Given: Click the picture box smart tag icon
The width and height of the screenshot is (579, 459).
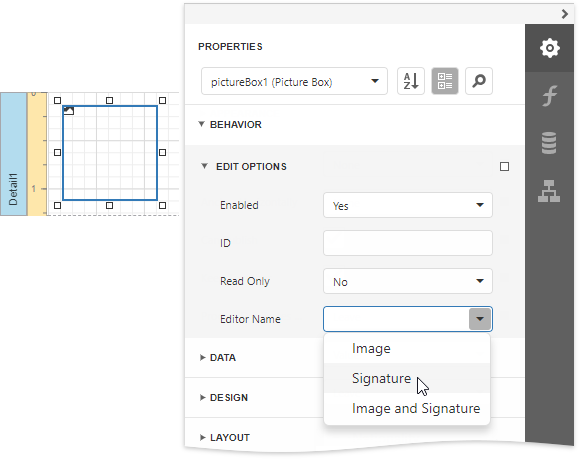Looking at the screenshot, I should (x=69, y=110).
